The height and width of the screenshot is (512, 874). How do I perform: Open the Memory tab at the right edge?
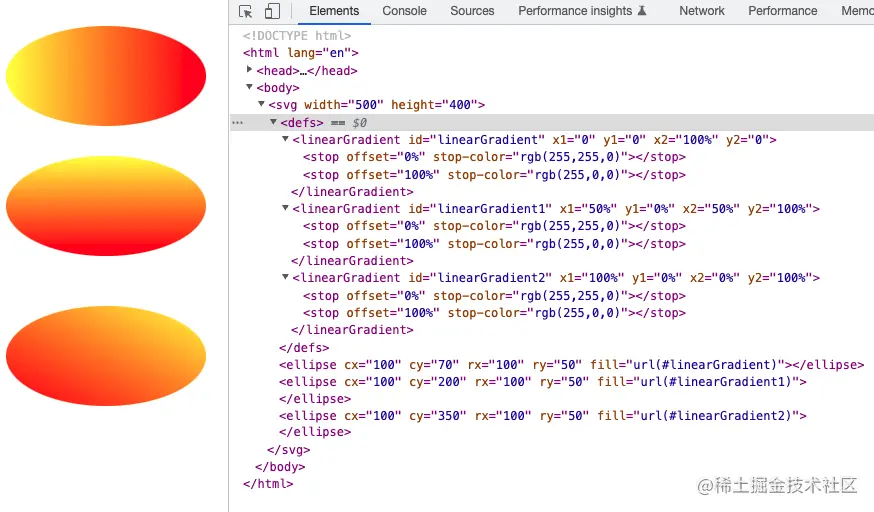[857, 11]
